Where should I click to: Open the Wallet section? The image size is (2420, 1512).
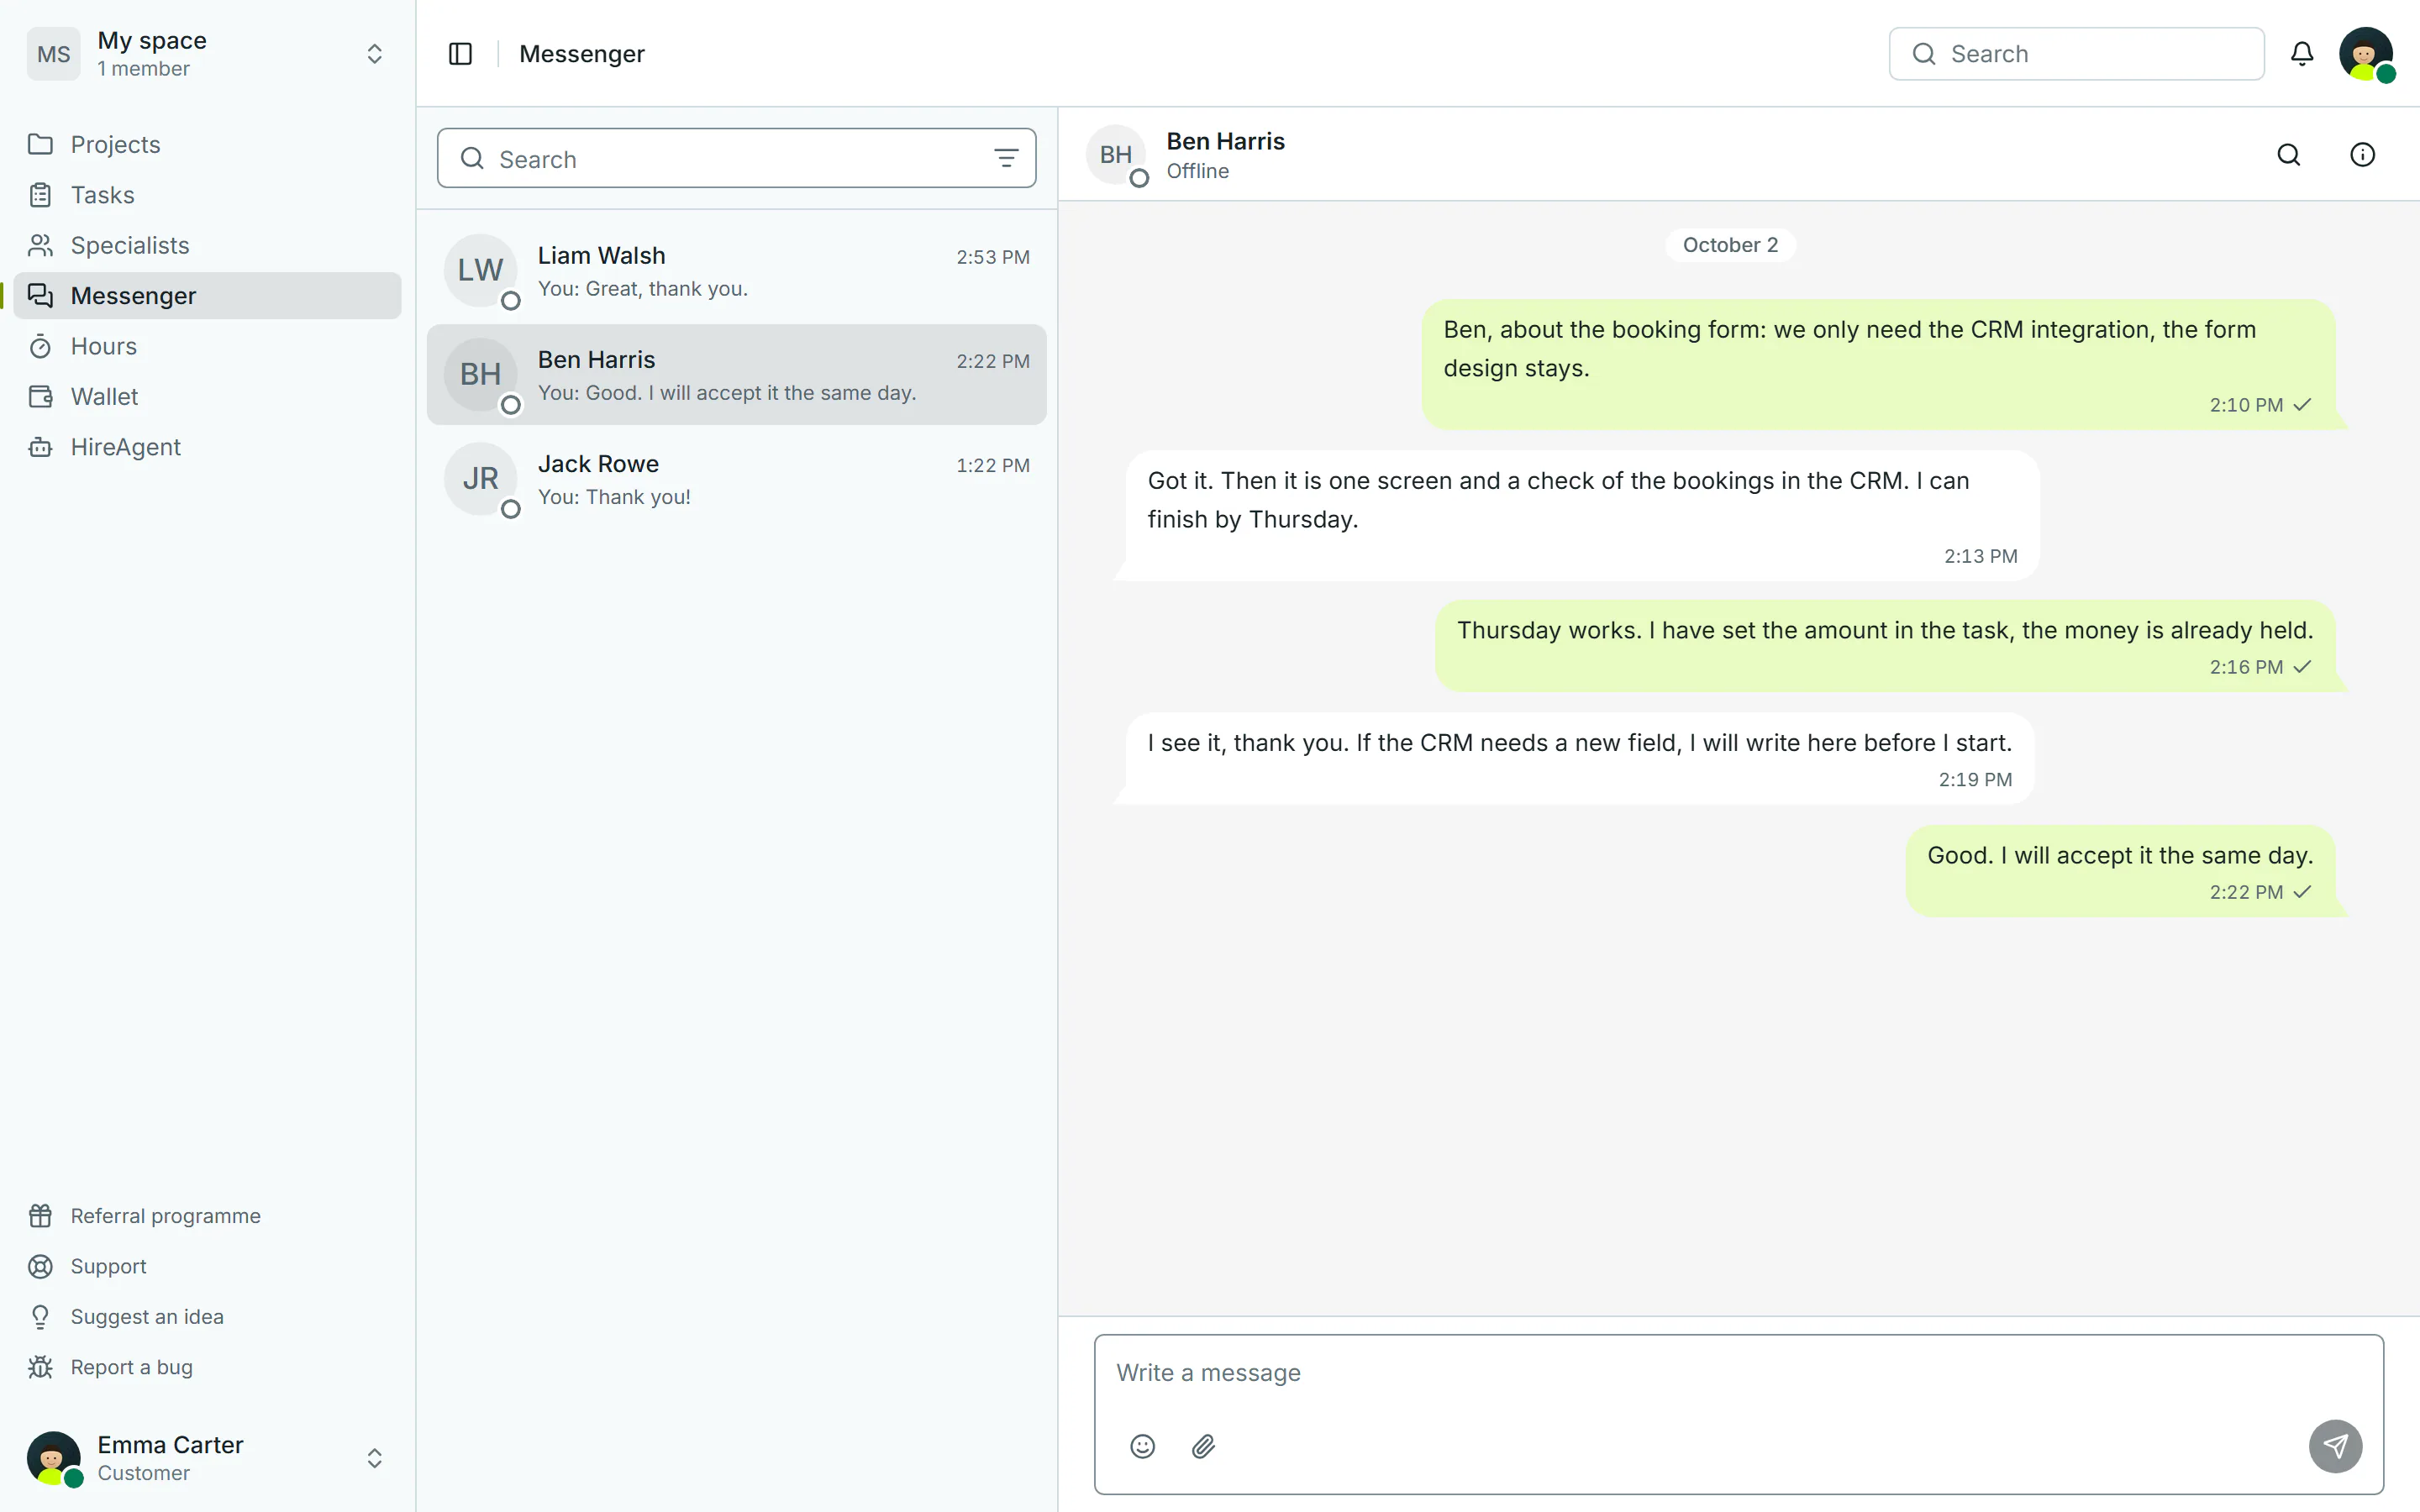(x=208, y=397)
